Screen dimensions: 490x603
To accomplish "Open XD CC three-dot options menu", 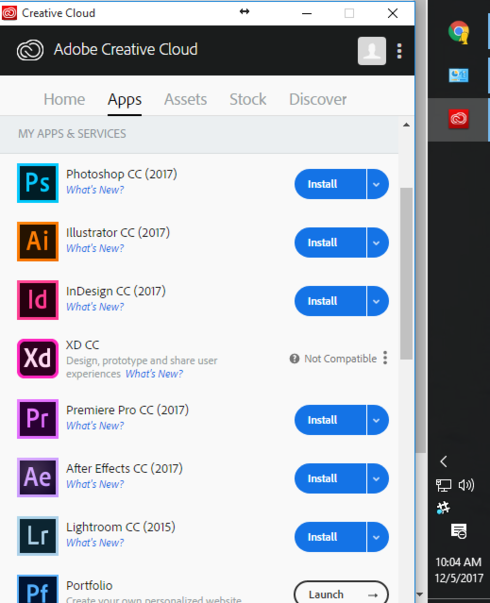I will [x=385, y=358].
